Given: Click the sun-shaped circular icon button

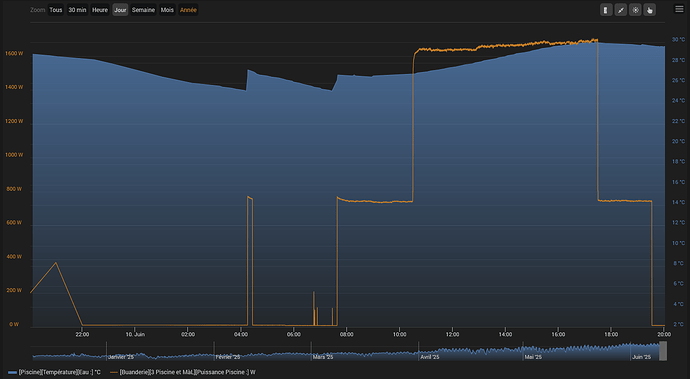Looking at the screenshot, I should (x=635, y=10).
